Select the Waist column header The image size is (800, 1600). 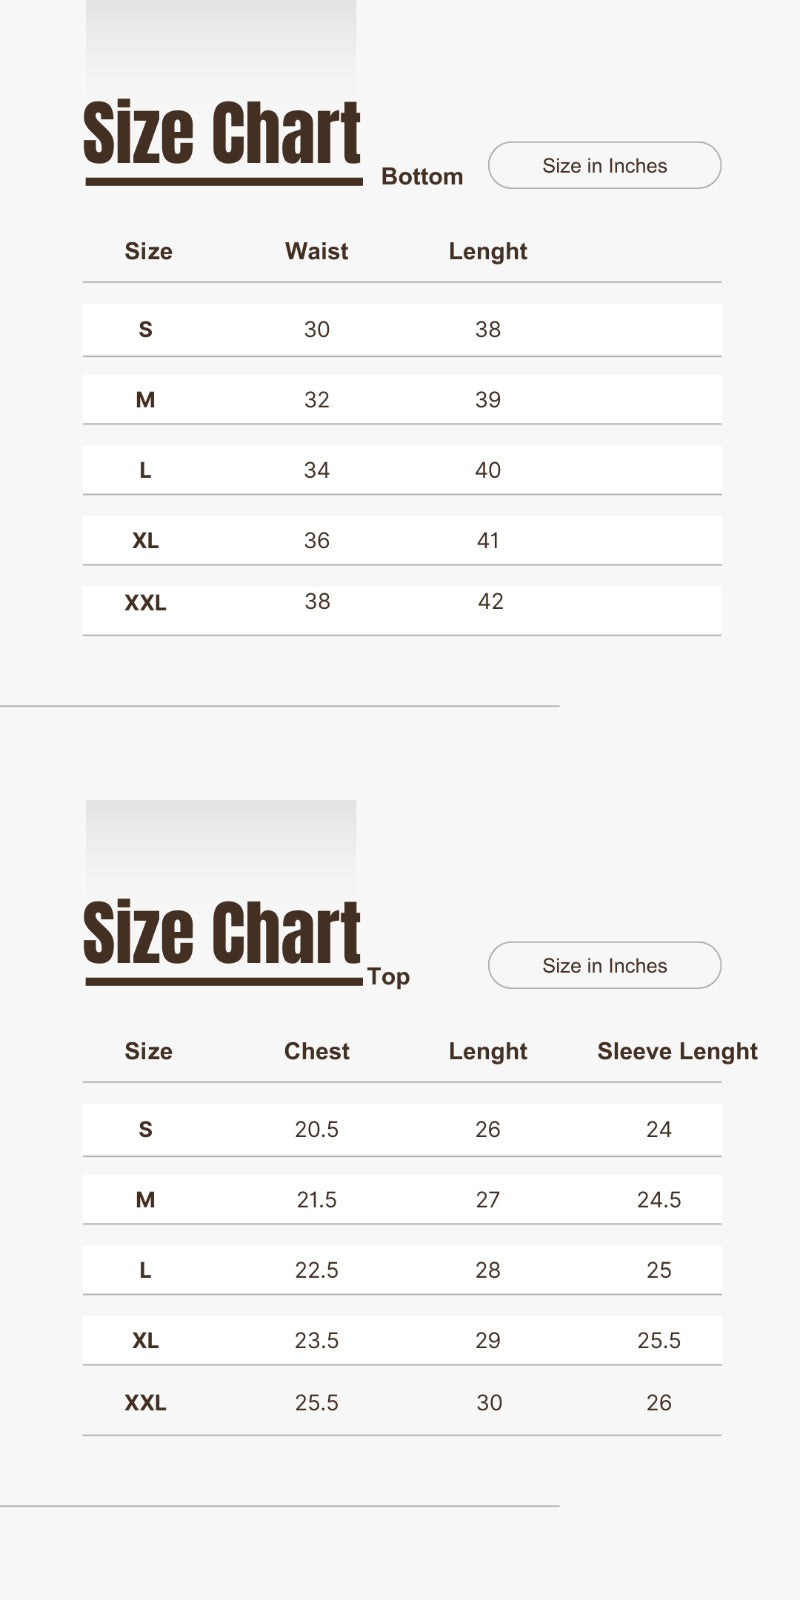tap(316, 251)
